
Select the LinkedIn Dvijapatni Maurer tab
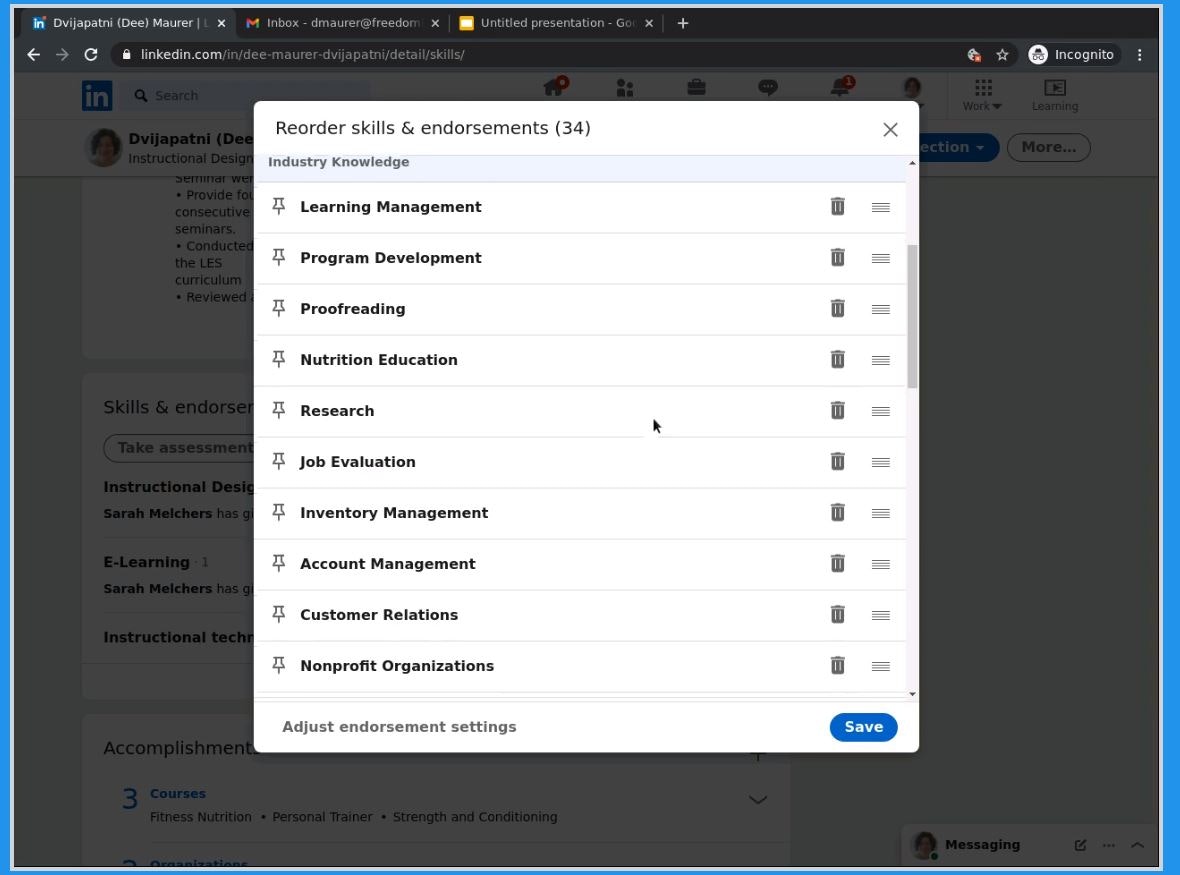pyautogui.click(x=129, y=23)
